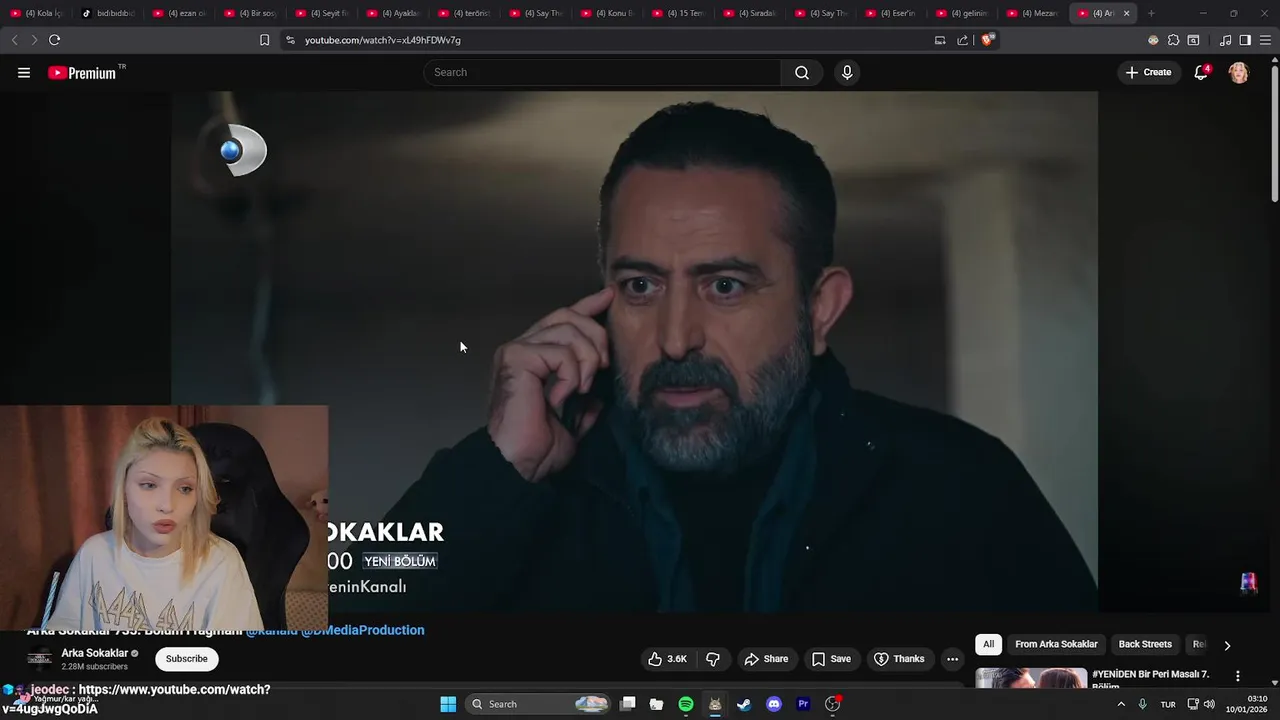The image size is (1280, 720).
Task: Open the Windows Start menu
Action: point(448,704)
